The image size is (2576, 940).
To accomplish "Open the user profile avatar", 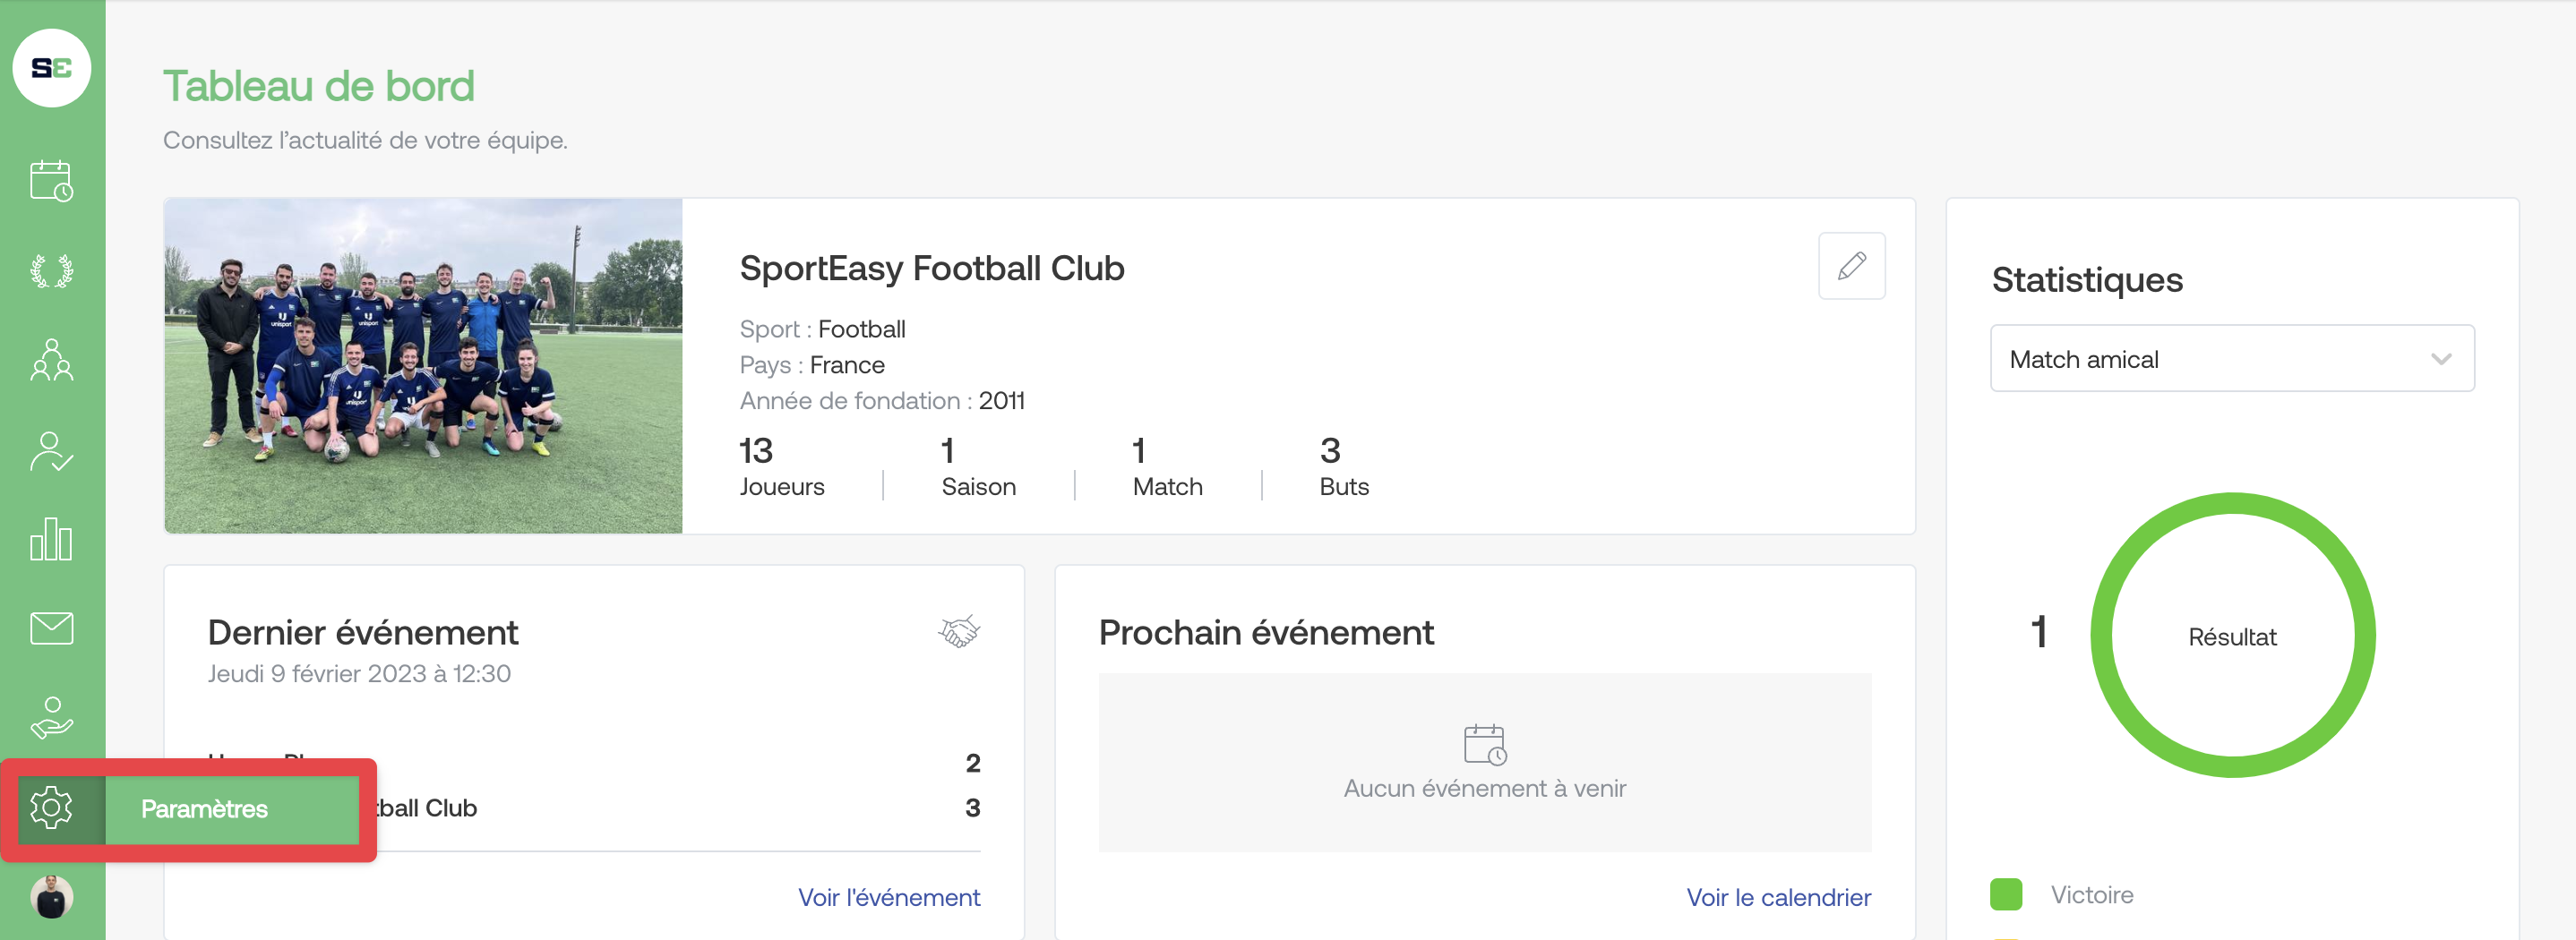I will tap(52, 897).
